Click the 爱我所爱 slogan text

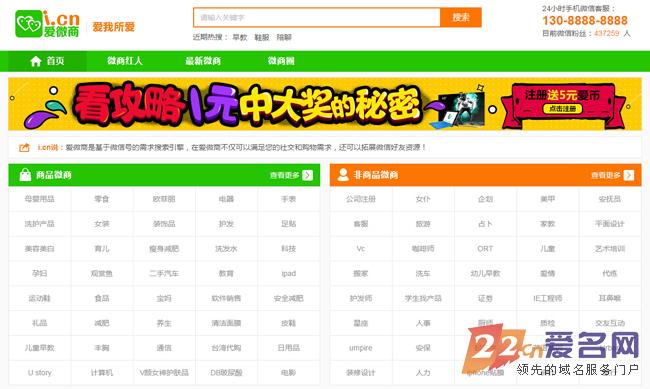113,27
